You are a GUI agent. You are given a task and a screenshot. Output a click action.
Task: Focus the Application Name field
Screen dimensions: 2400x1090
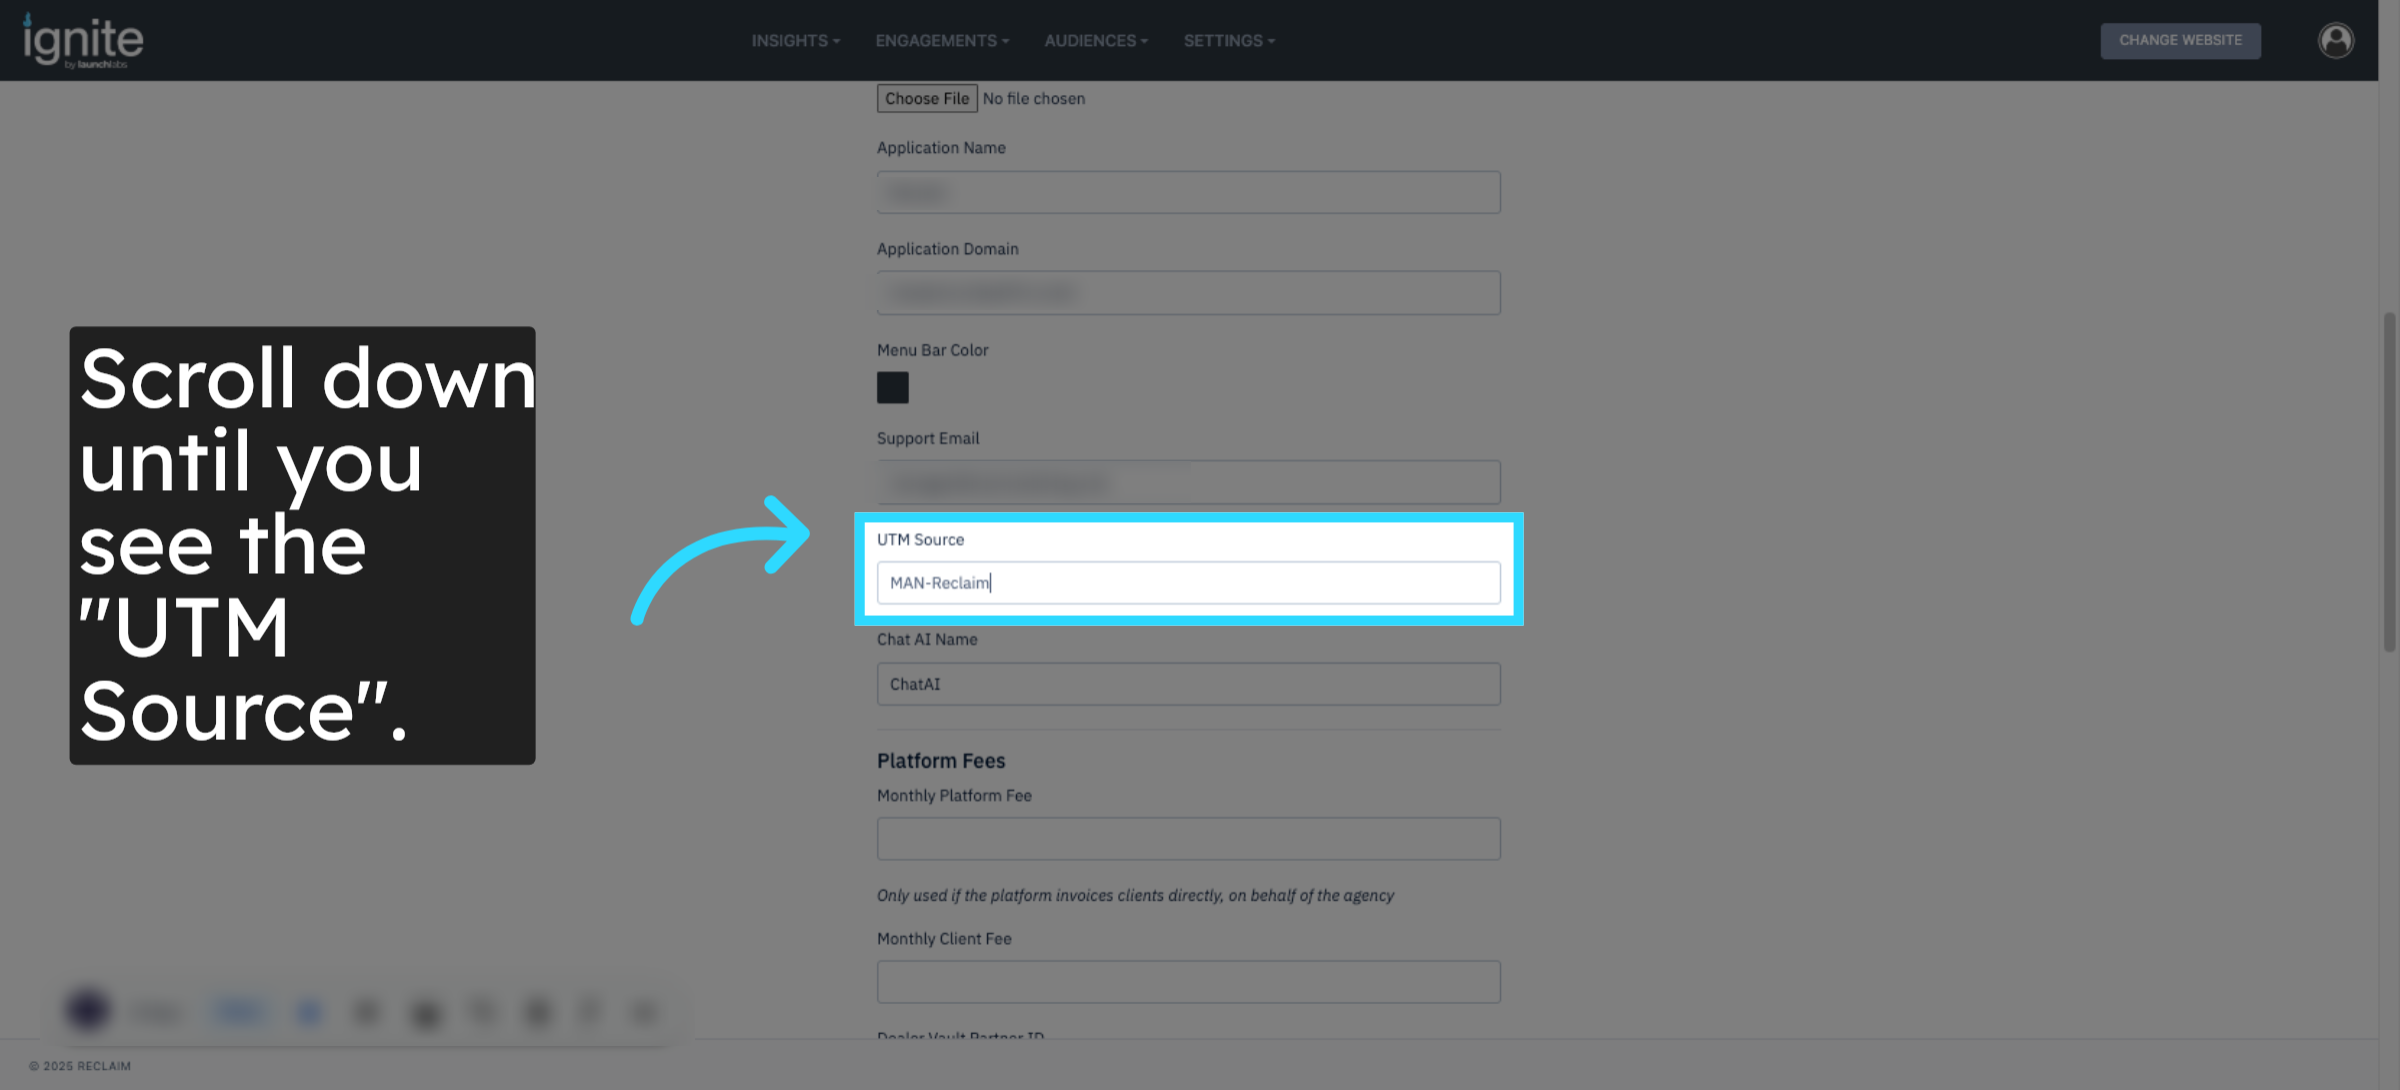(1188, 192)
